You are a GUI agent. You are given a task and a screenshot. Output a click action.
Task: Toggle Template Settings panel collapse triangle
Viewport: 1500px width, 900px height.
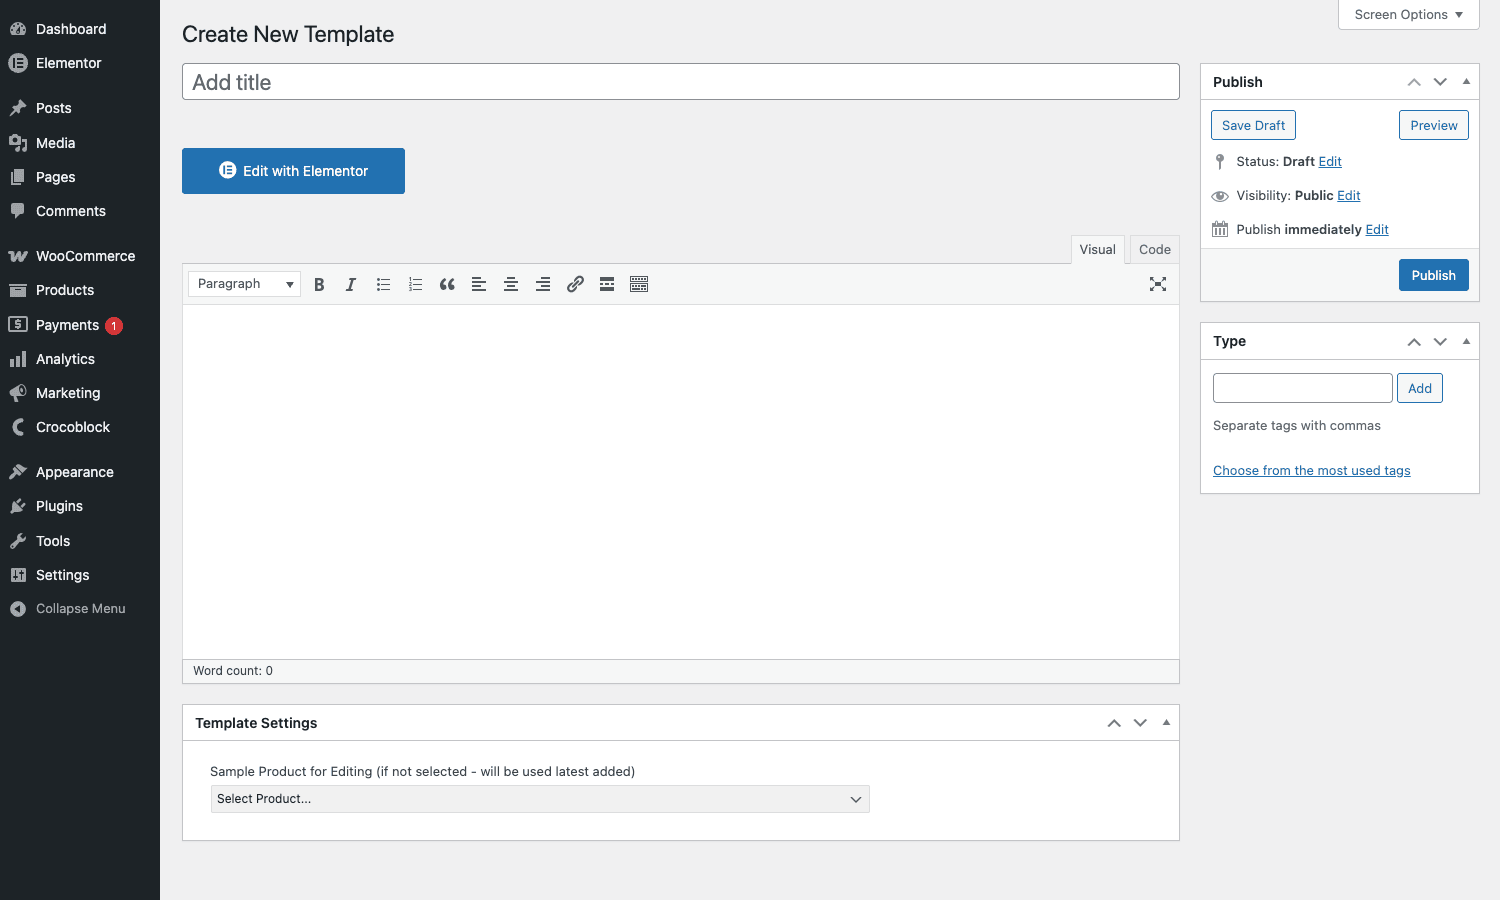1166,723
